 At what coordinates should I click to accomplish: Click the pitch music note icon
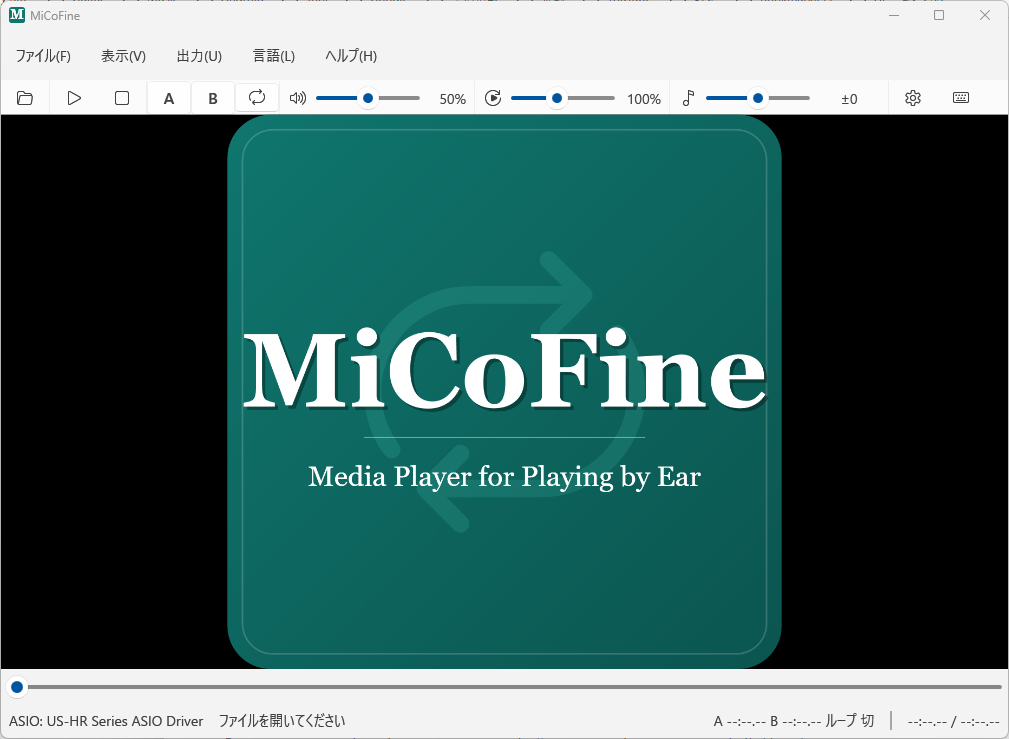coord(689,98)
